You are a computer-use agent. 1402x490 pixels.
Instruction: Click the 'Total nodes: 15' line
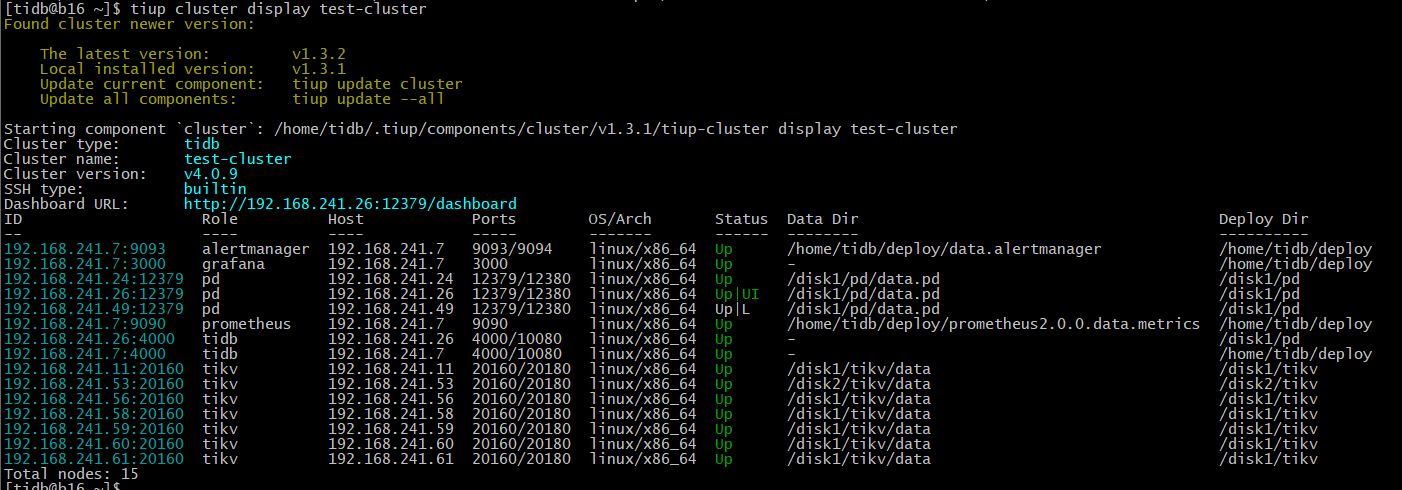click(71, 474)
